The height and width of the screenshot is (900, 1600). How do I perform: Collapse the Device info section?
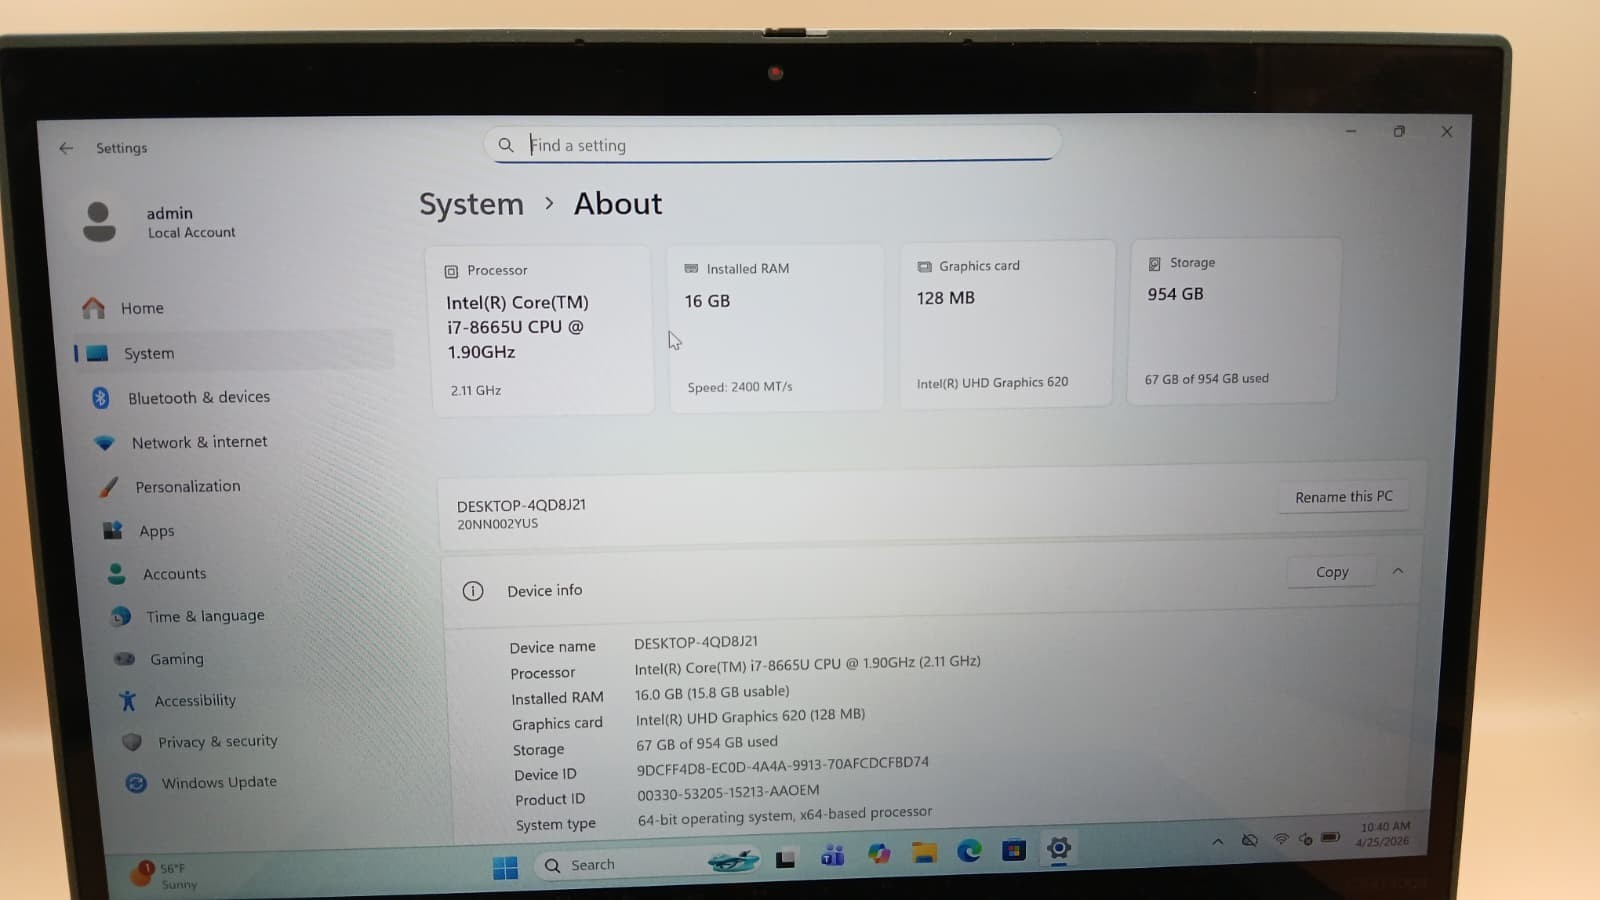[1398, 571]
